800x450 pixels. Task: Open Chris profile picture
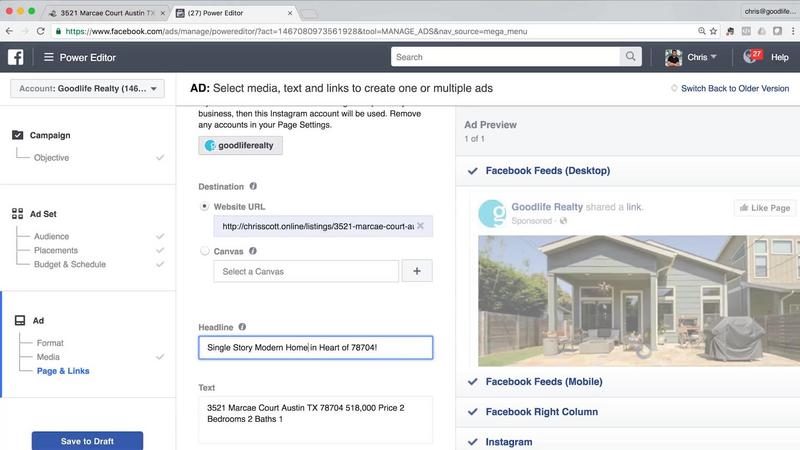tap(673, 57)
